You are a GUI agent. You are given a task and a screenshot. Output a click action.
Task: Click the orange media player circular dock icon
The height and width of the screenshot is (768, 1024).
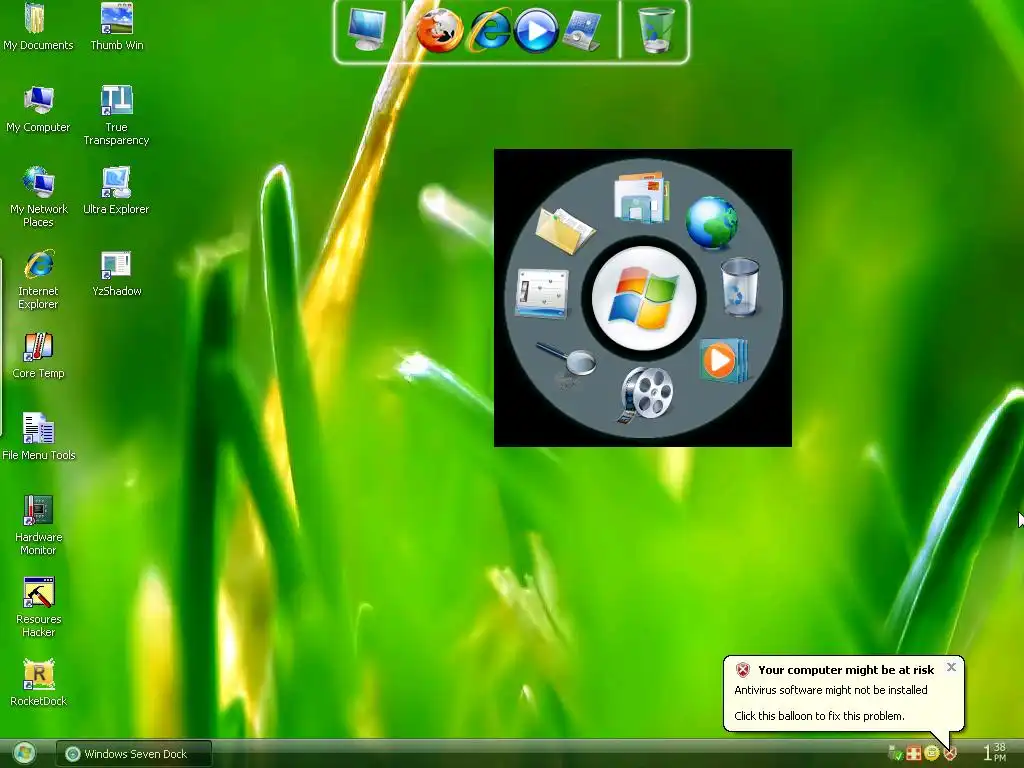723,360
